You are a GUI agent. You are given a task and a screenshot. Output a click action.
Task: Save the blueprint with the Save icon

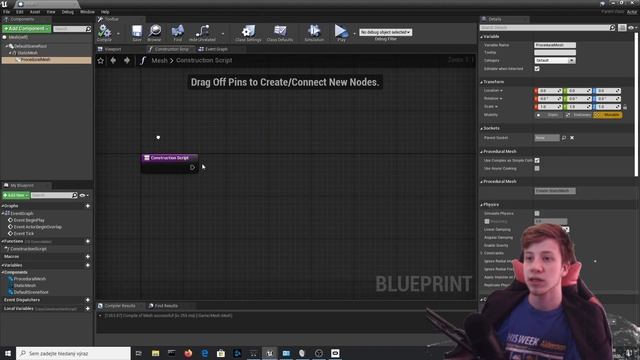point(137,33)
